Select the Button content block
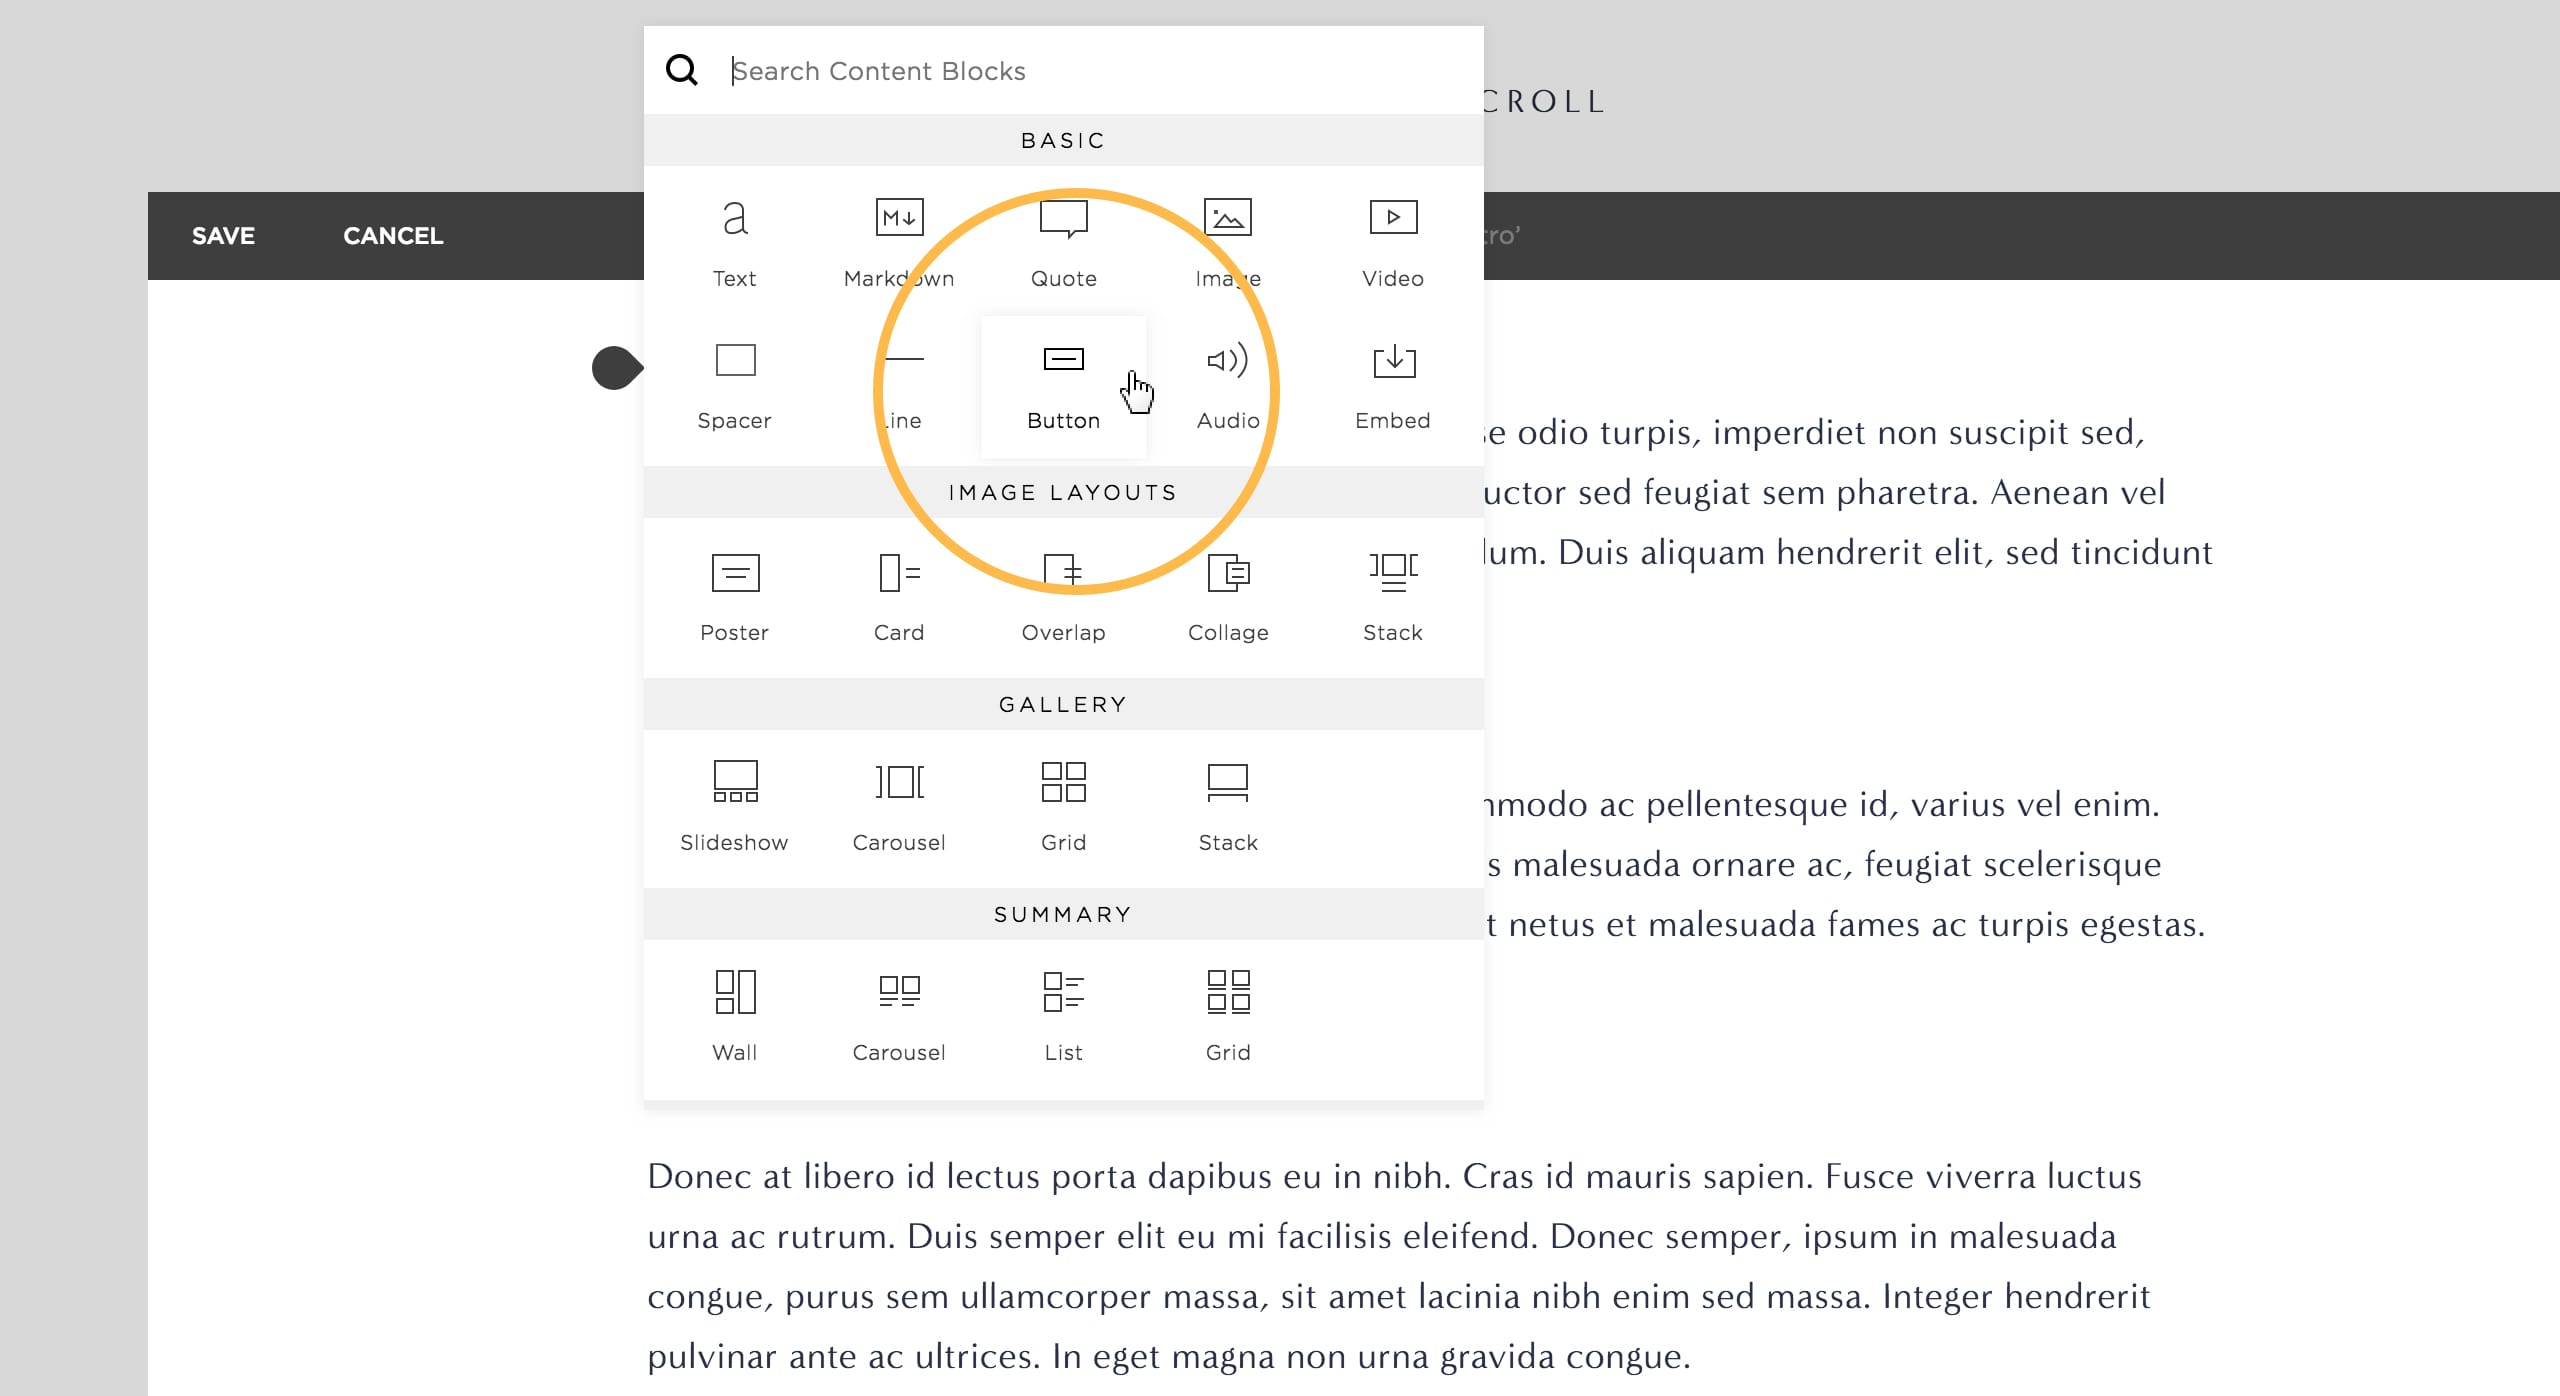 tap(1061, 382)
